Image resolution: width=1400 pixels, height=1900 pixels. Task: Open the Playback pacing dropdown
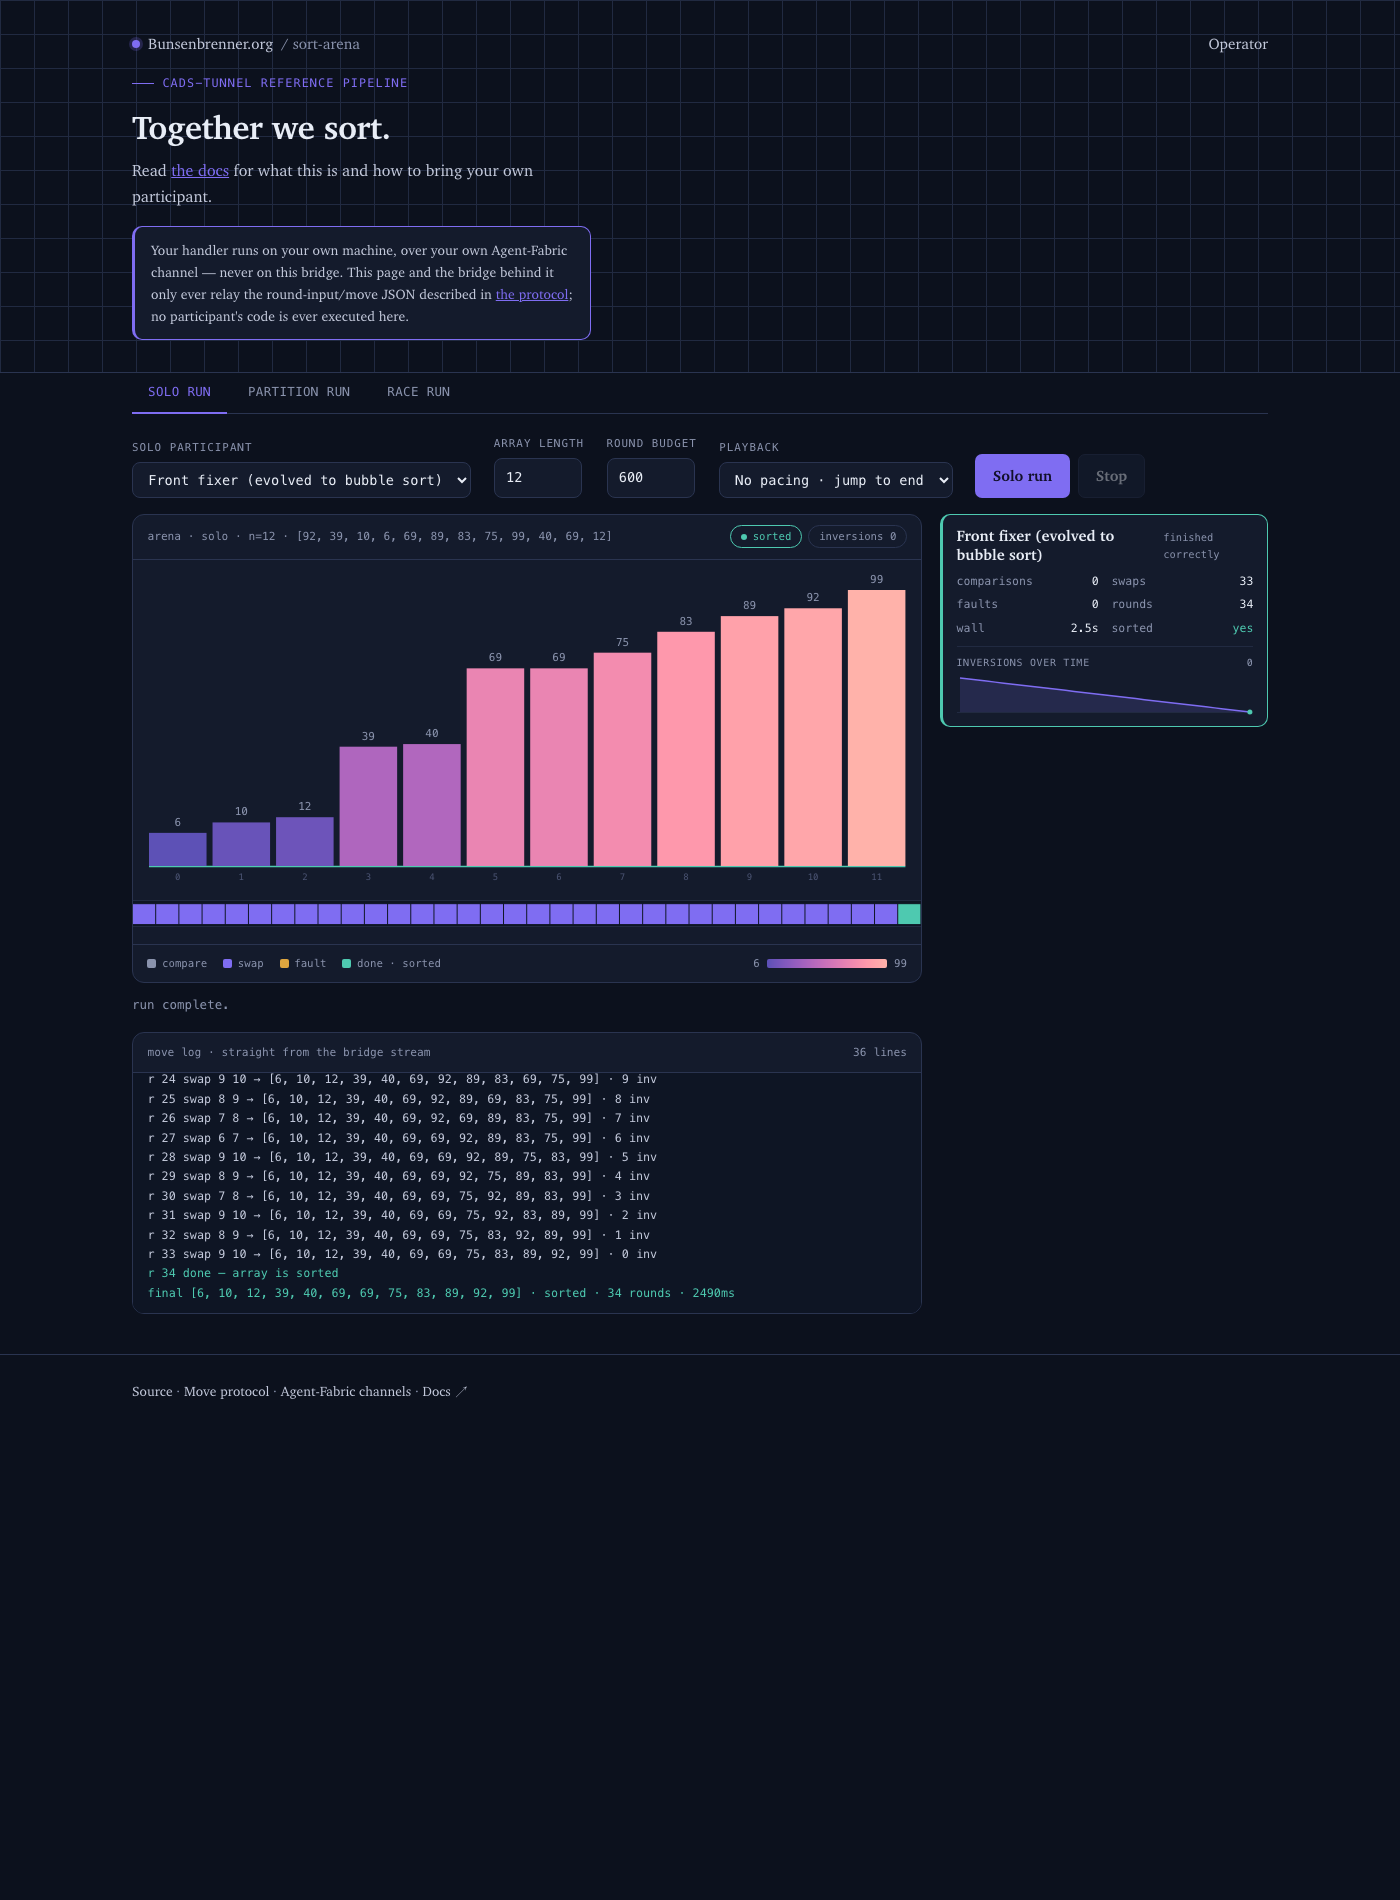point(836,480)
